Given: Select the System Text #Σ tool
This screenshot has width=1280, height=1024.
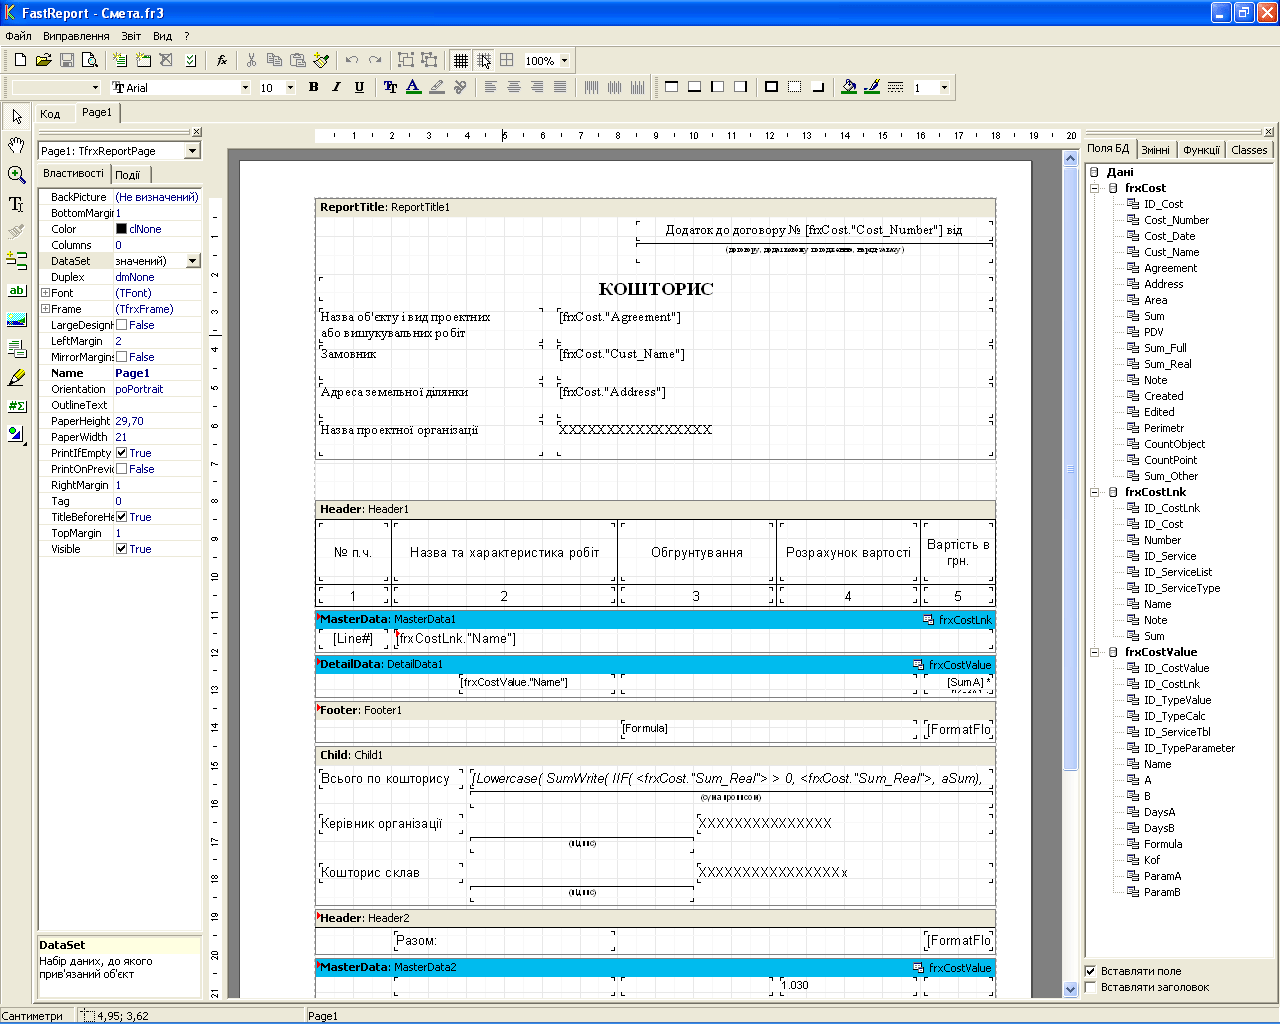Looking at the screenshot, I should pos(16,406).
